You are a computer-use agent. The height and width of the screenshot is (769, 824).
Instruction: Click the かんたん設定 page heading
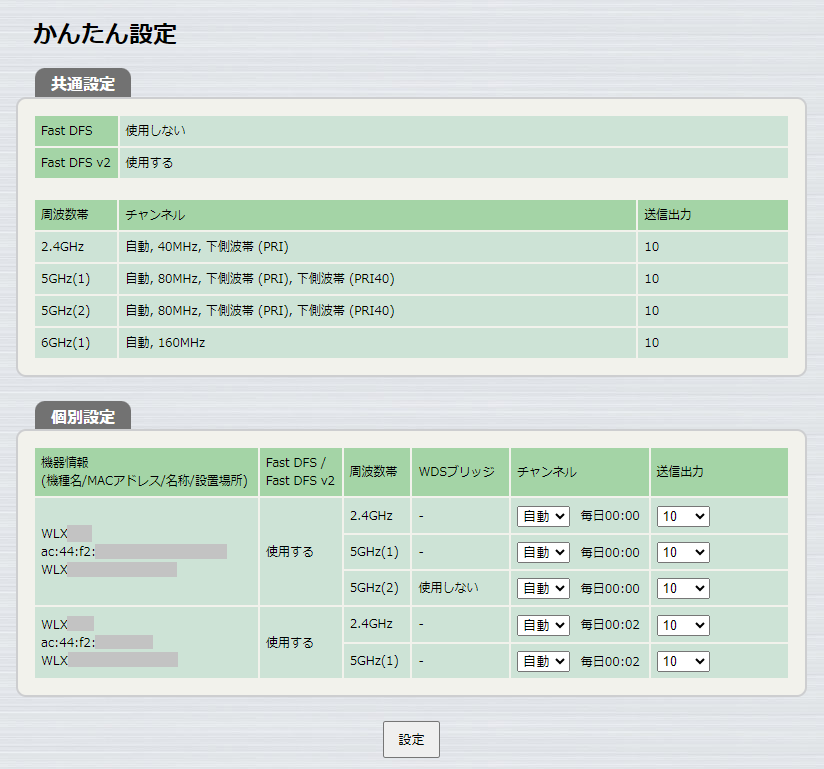(x=105, y=34)
